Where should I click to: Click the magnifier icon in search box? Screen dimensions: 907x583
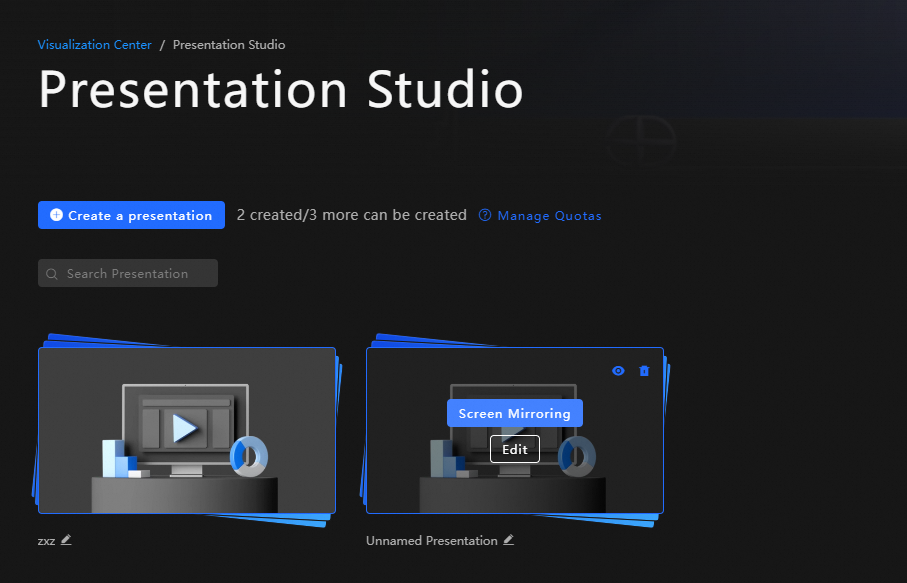51,274
